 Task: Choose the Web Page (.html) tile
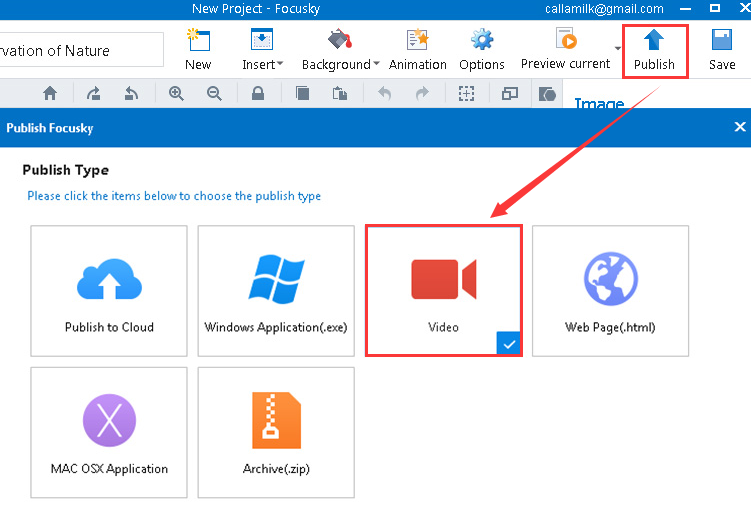pyautogui.click(x=610, y=290)
